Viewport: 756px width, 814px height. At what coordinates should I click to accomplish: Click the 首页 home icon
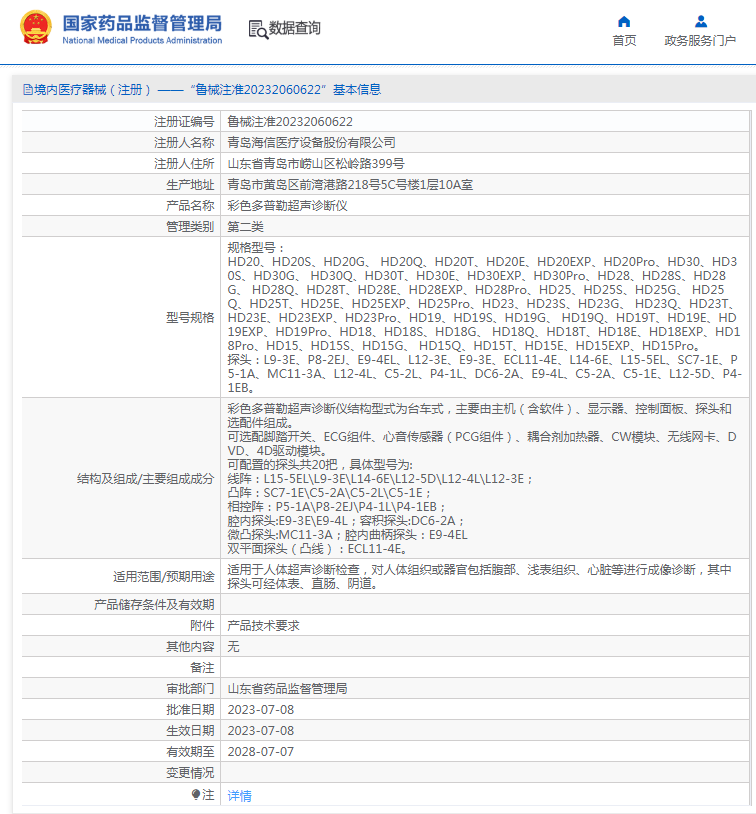(624, 21)
